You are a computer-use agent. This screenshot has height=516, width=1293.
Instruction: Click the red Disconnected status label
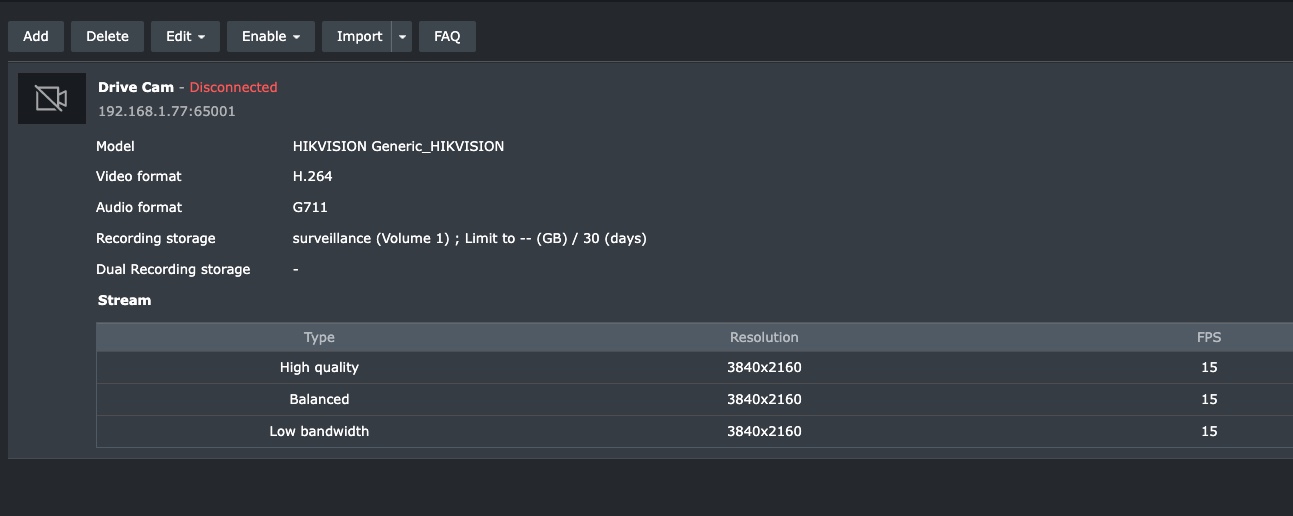tap(233, 87)
